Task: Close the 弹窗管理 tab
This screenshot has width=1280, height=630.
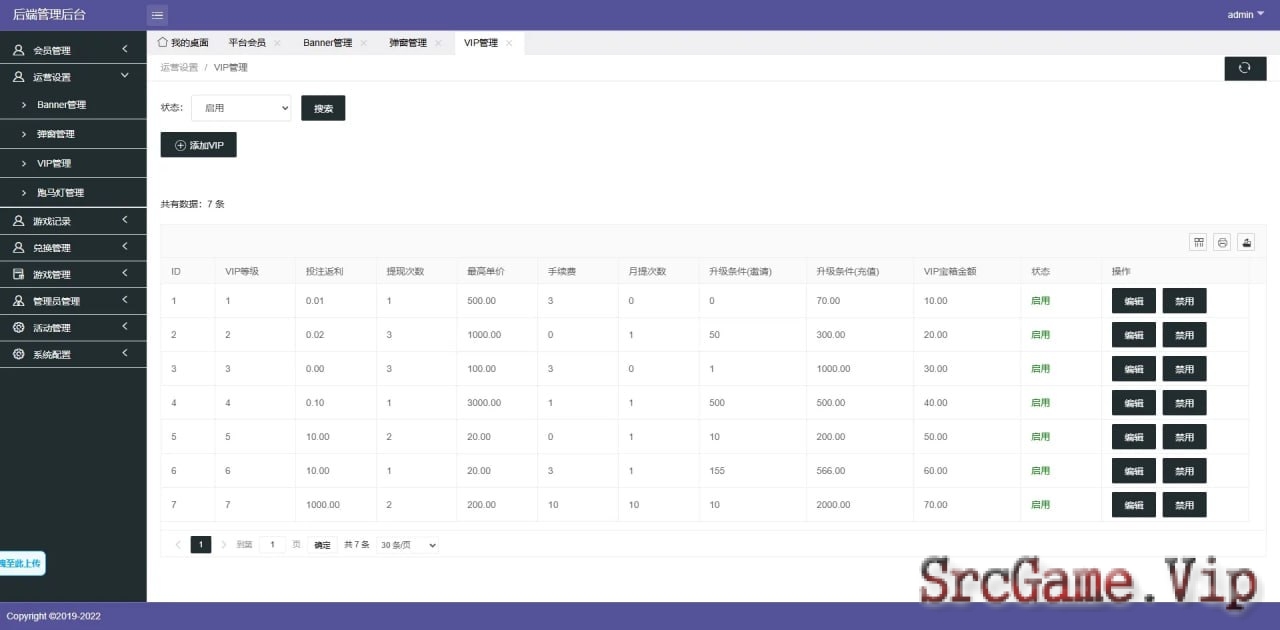Action: click(438, 43)
